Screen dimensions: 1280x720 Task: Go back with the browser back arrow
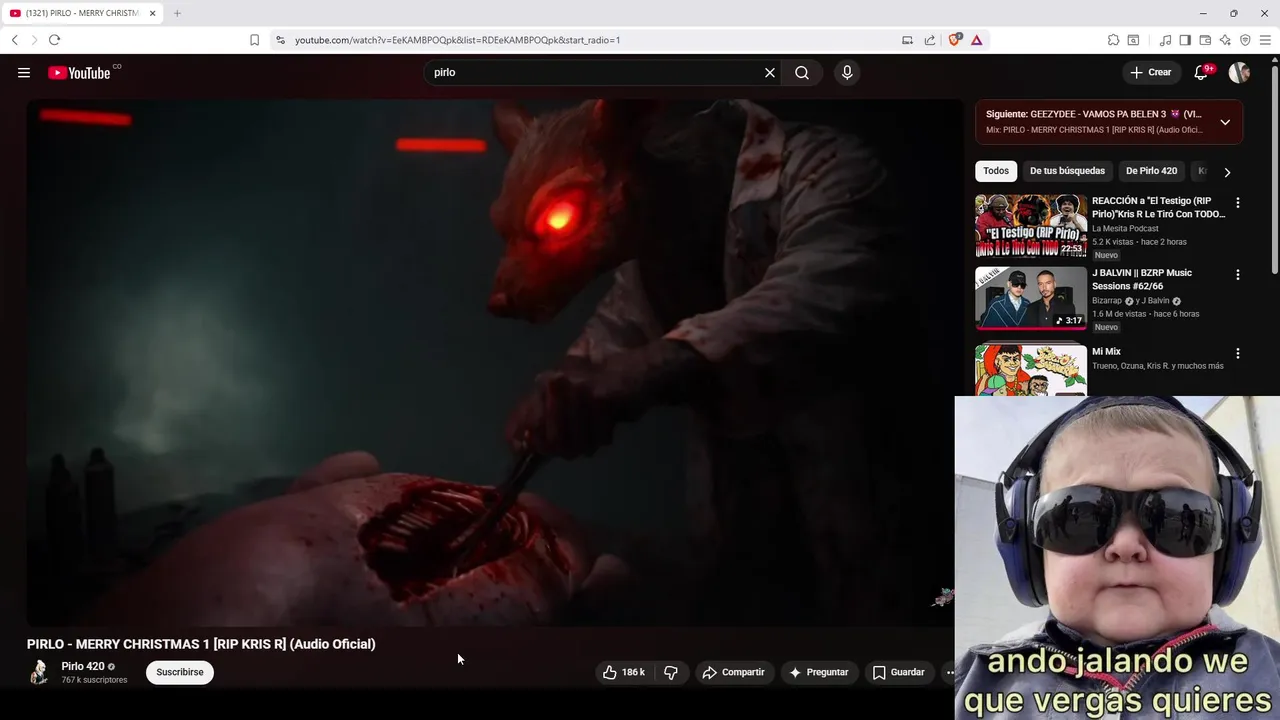(14, 40)
